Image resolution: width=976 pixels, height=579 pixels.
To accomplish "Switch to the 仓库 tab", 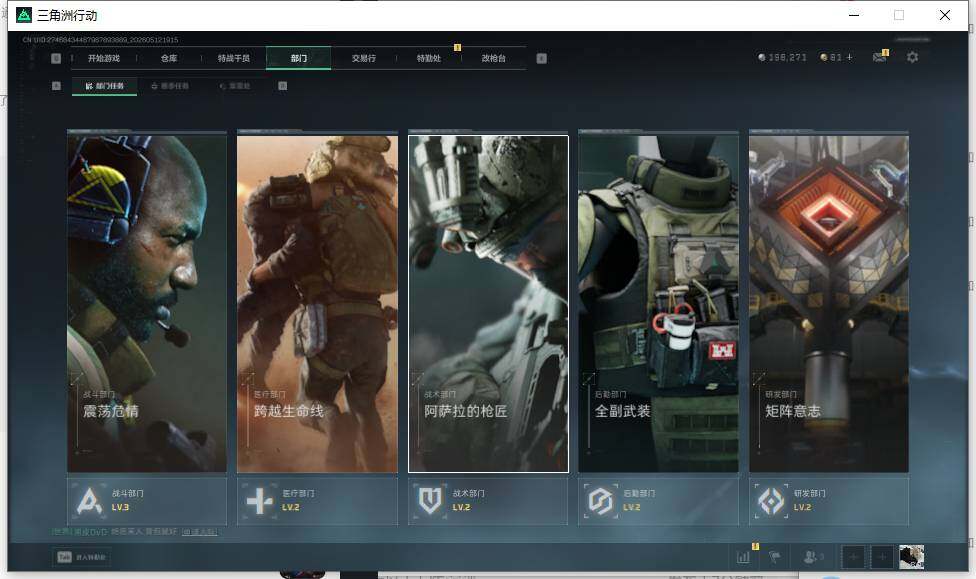I will pyautogui.click(x=169, y=58).
